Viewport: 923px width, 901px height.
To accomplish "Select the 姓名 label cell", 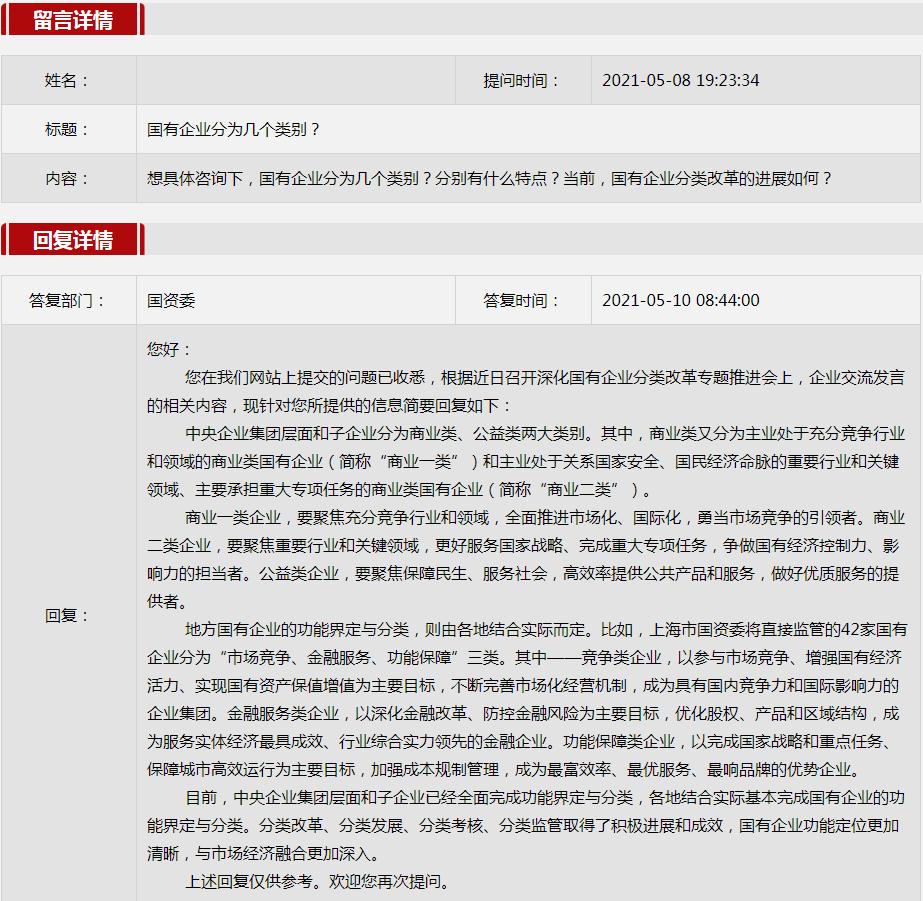I will click(x=68, y=81).
